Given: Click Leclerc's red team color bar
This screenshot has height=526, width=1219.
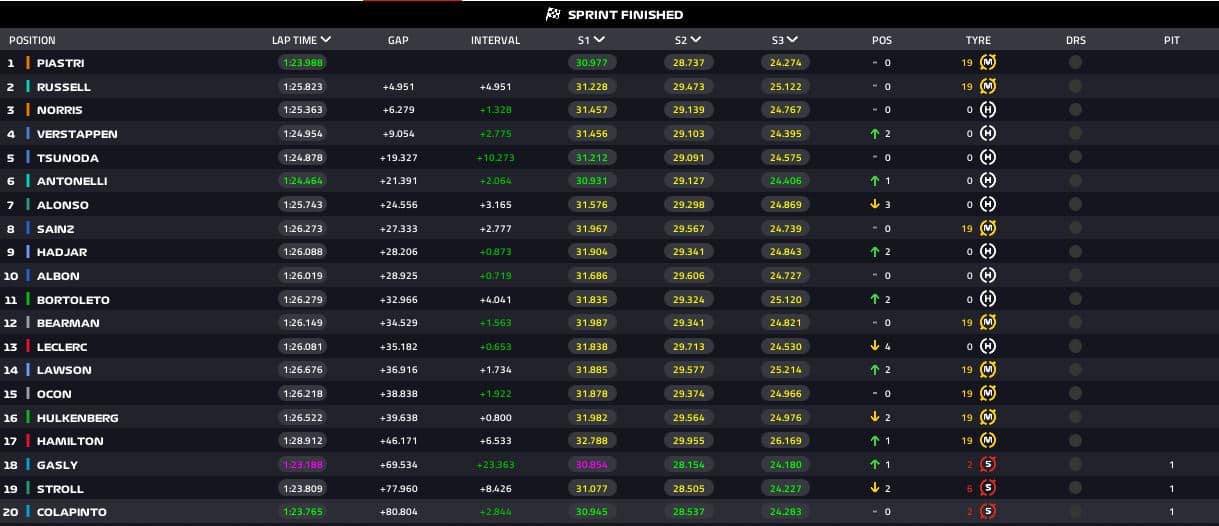Looking at the screenshot, I should click(28, 346).
